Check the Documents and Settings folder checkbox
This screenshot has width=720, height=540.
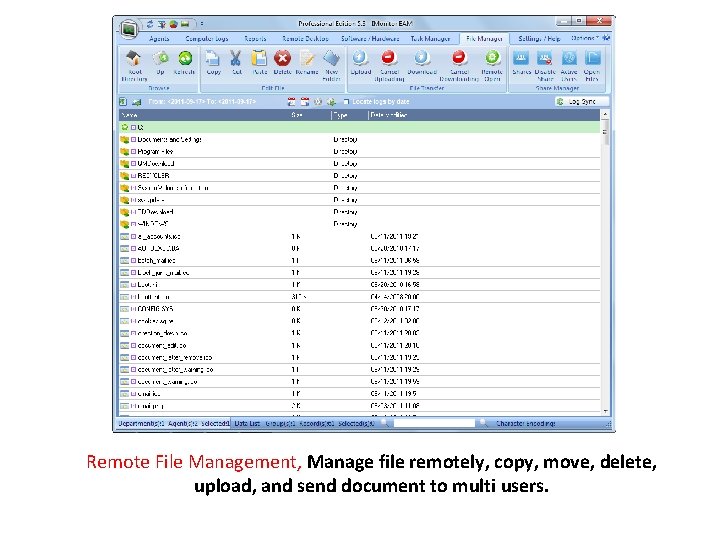click(x=134, y=139)
